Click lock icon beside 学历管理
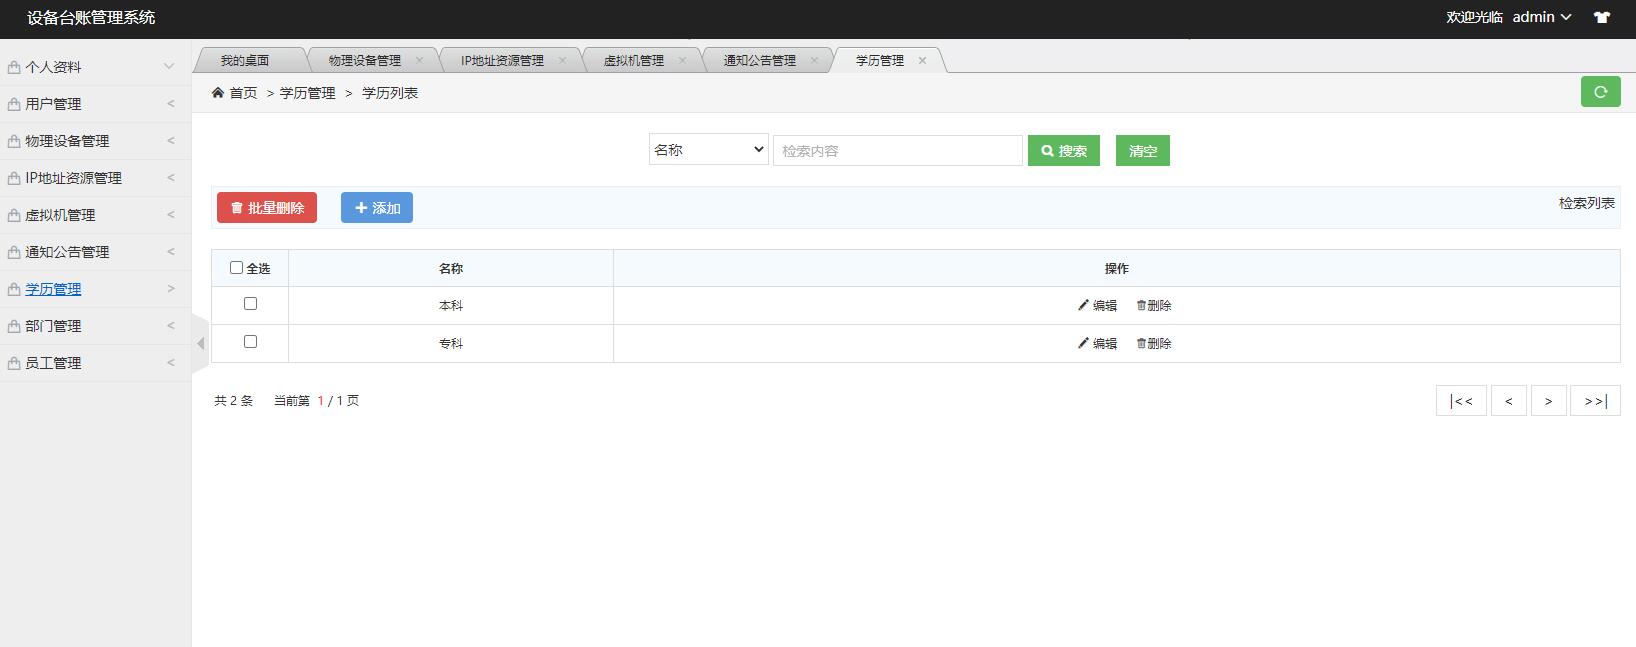 [x=14, y=289]
